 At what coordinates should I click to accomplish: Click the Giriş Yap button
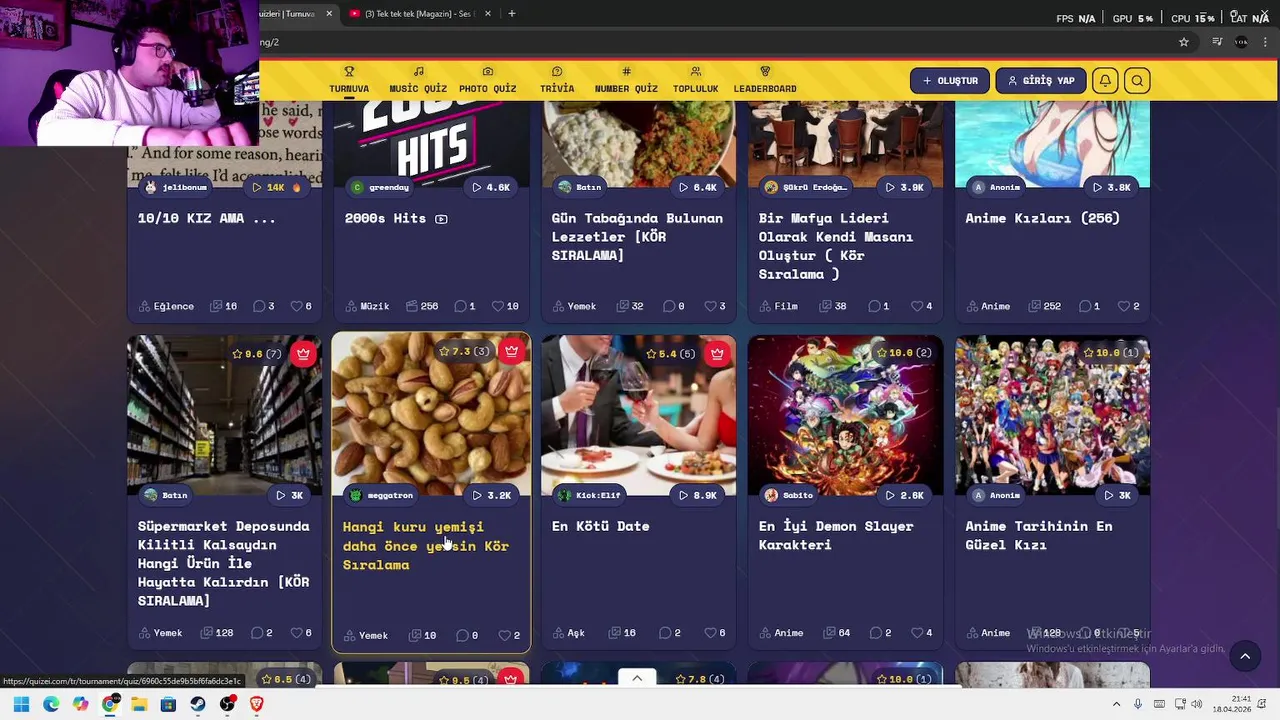tap(1041, 81)
